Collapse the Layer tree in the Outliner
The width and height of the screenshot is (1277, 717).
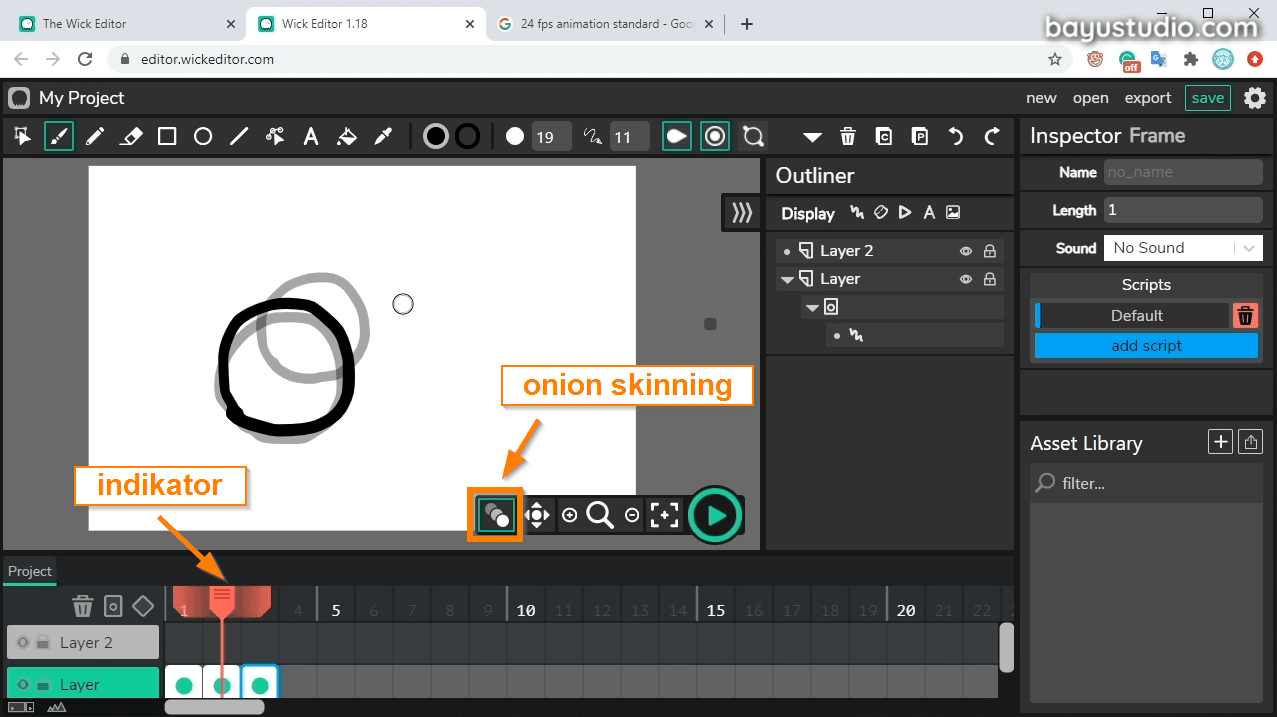(788, 278)
